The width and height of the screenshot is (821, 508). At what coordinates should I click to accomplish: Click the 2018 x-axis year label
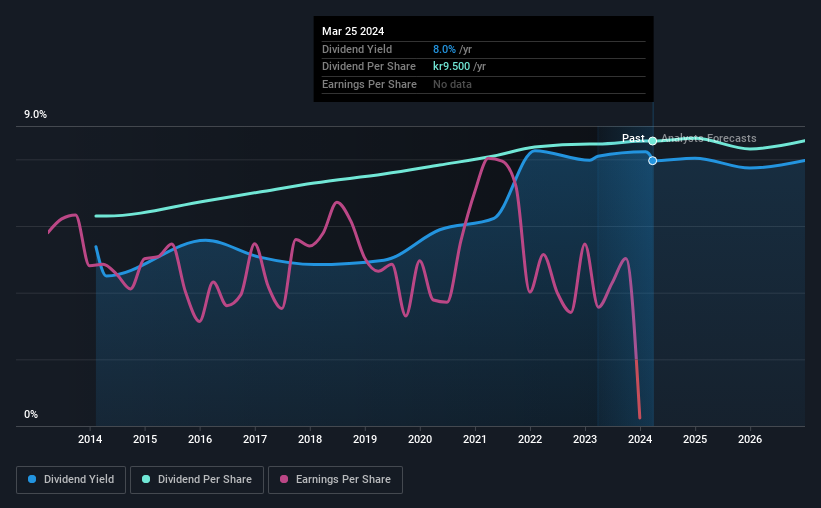coord(310,439)
